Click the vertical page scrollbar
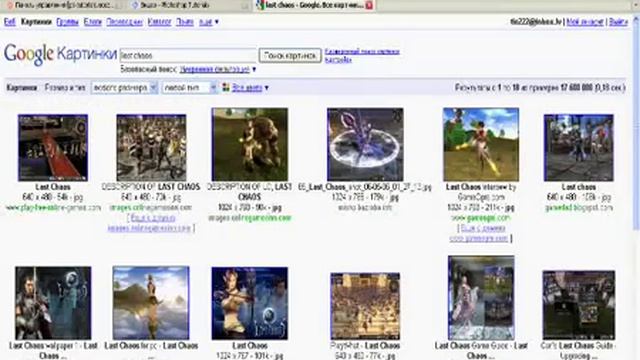Image resolution: width=640 pixels, height=360 pixels. [x=636, y=122]
